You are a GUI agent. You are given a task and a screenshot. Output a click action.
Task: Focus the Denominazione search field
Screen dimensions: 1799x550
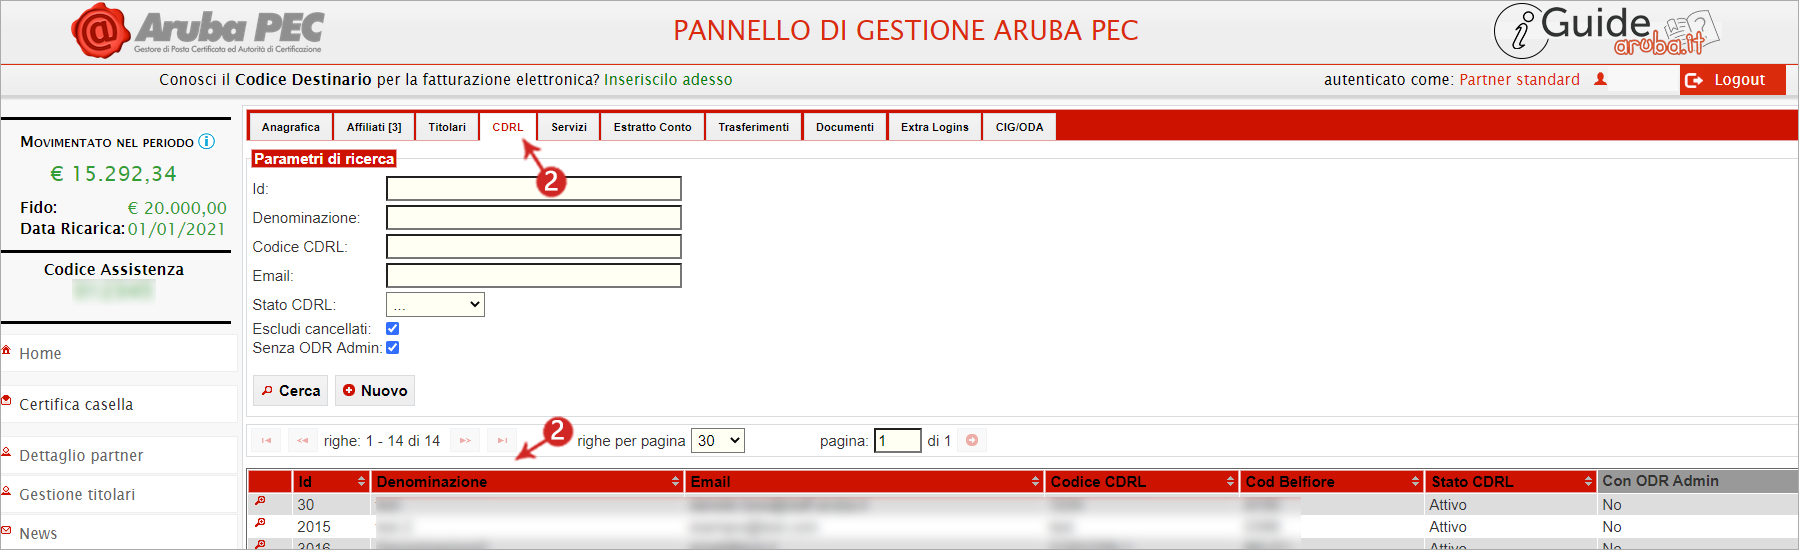[534, 217]
